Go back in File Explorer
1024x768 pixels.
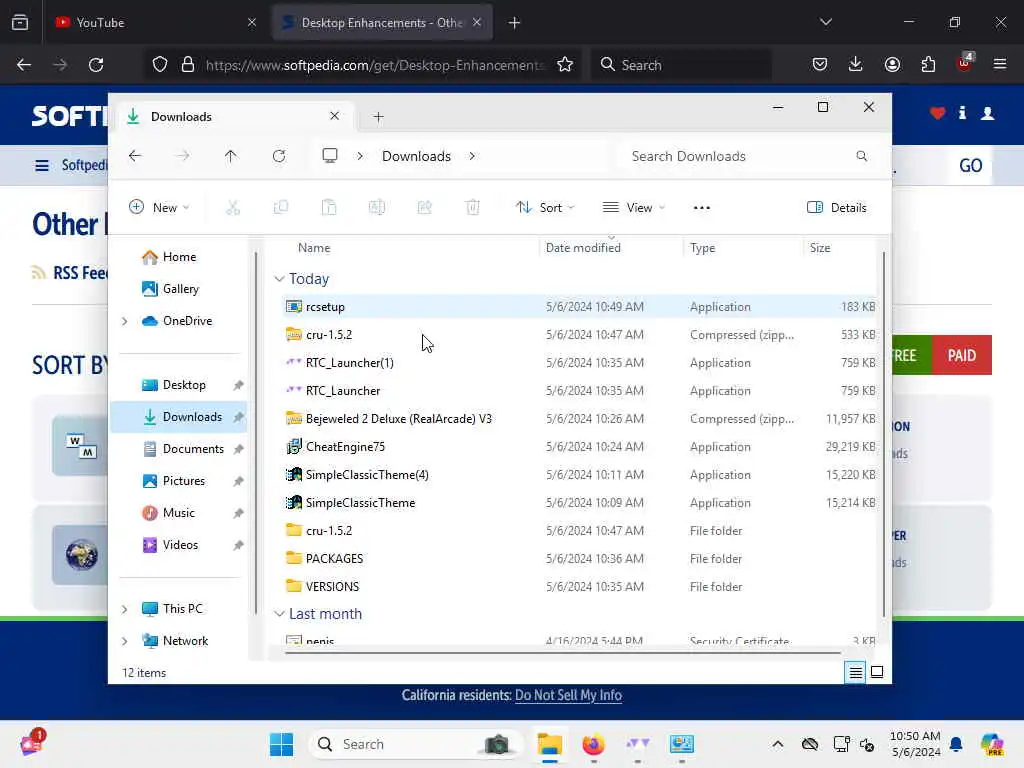tap(135, 156)
